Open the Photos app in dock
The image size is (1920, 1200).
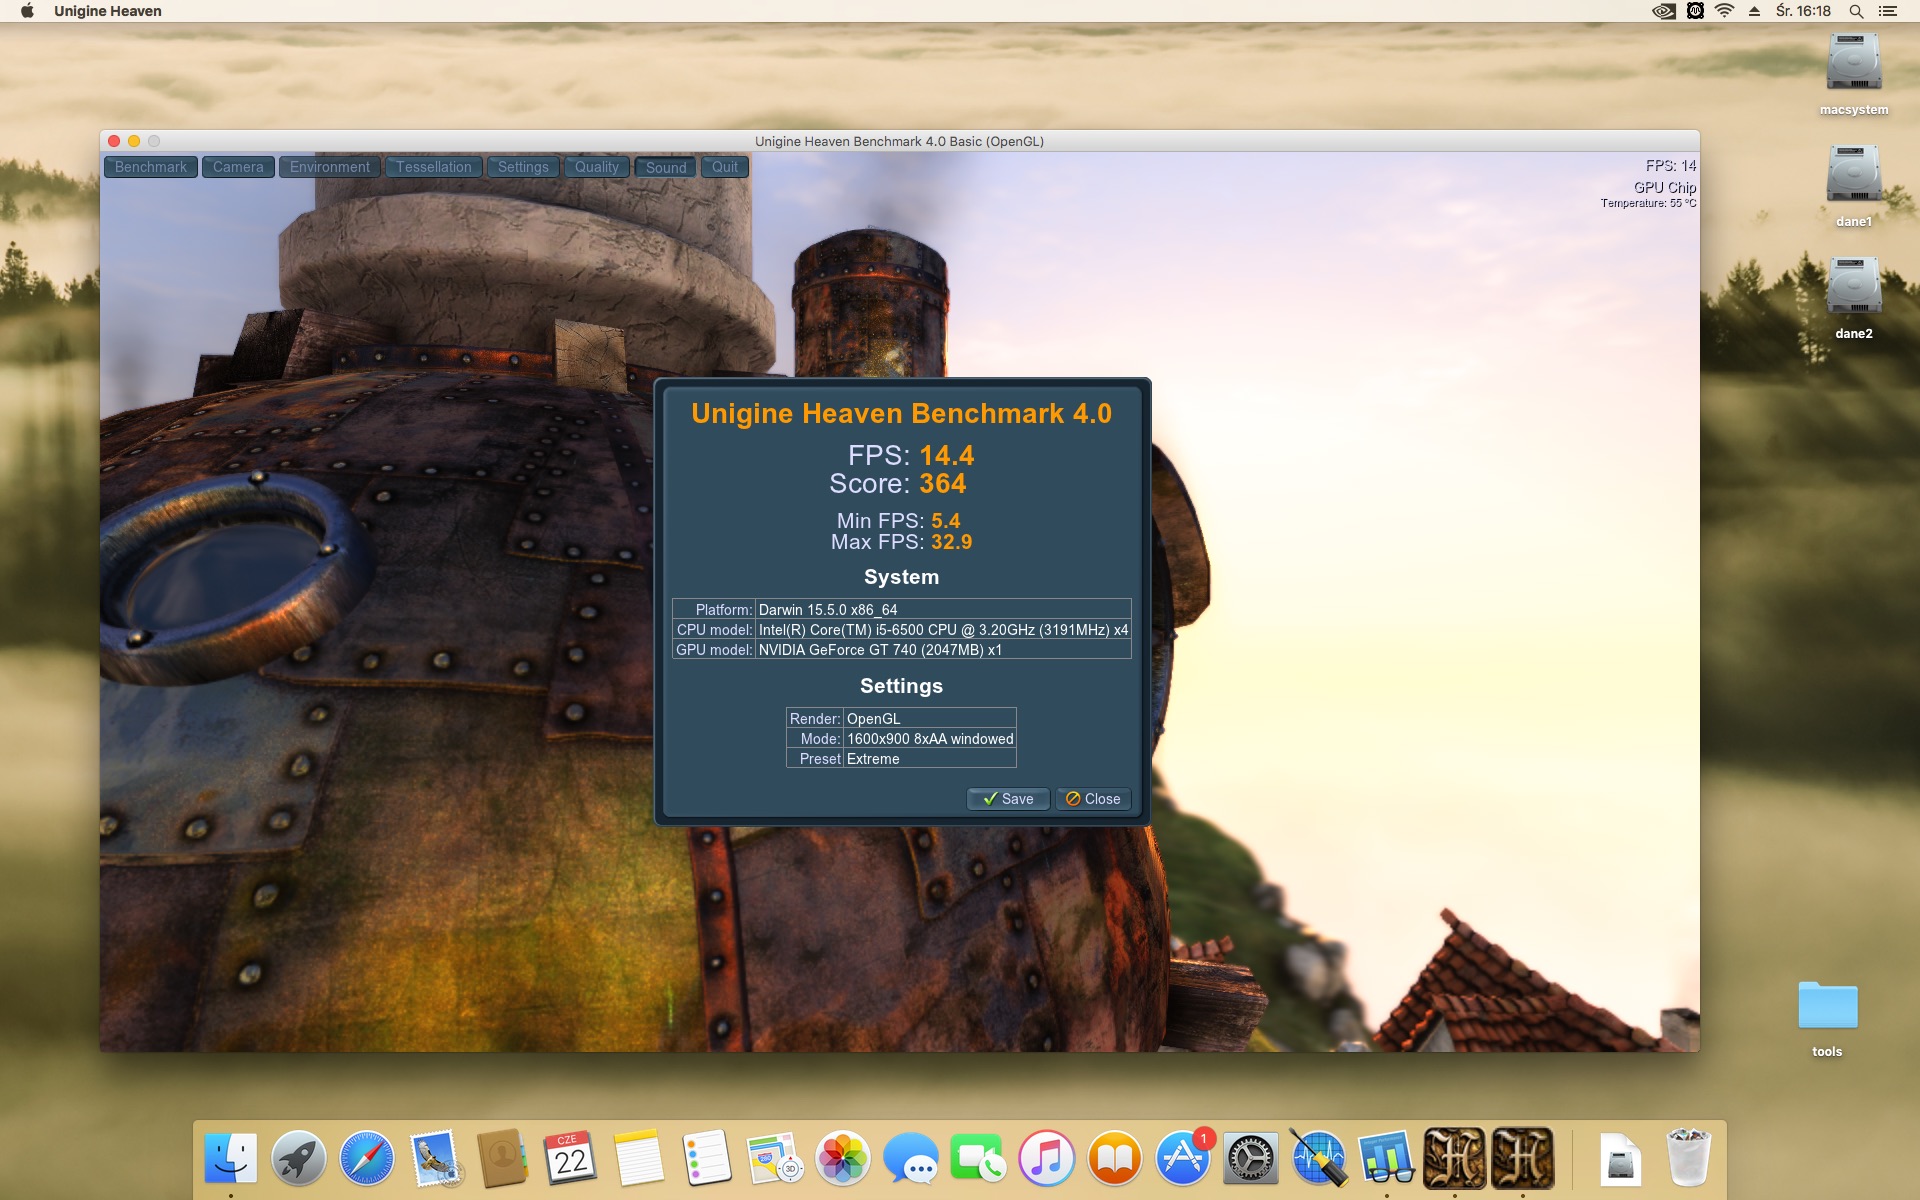click(x=842, y=1158)
